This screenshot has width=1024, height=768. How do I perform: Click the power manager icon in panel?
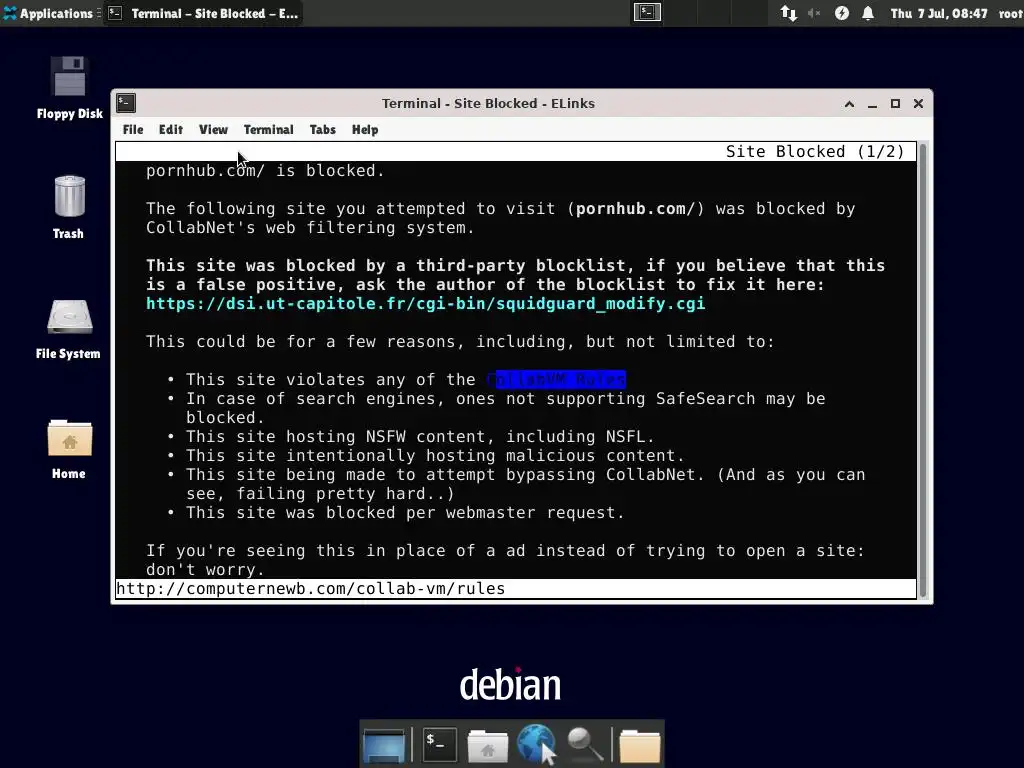click(x=842, y=13)
